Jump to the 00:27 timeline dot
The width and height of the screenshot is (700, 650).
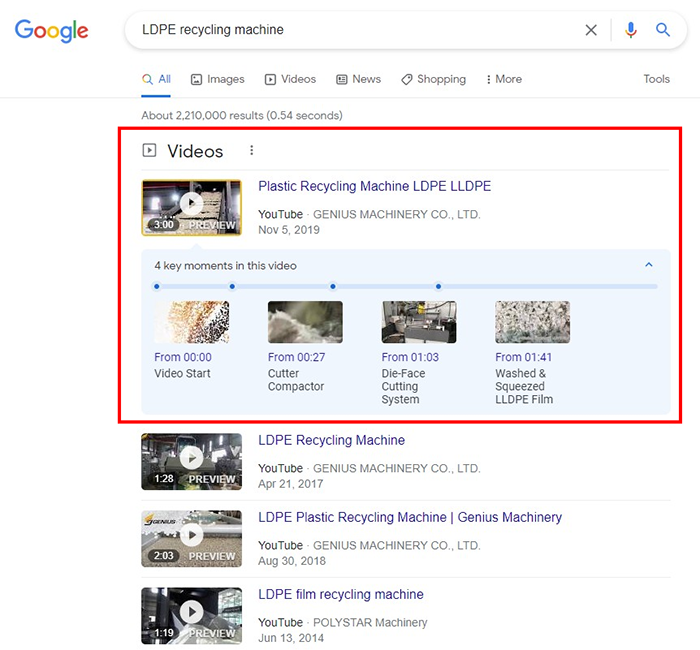pyautogui.click(x=232, y=287)
